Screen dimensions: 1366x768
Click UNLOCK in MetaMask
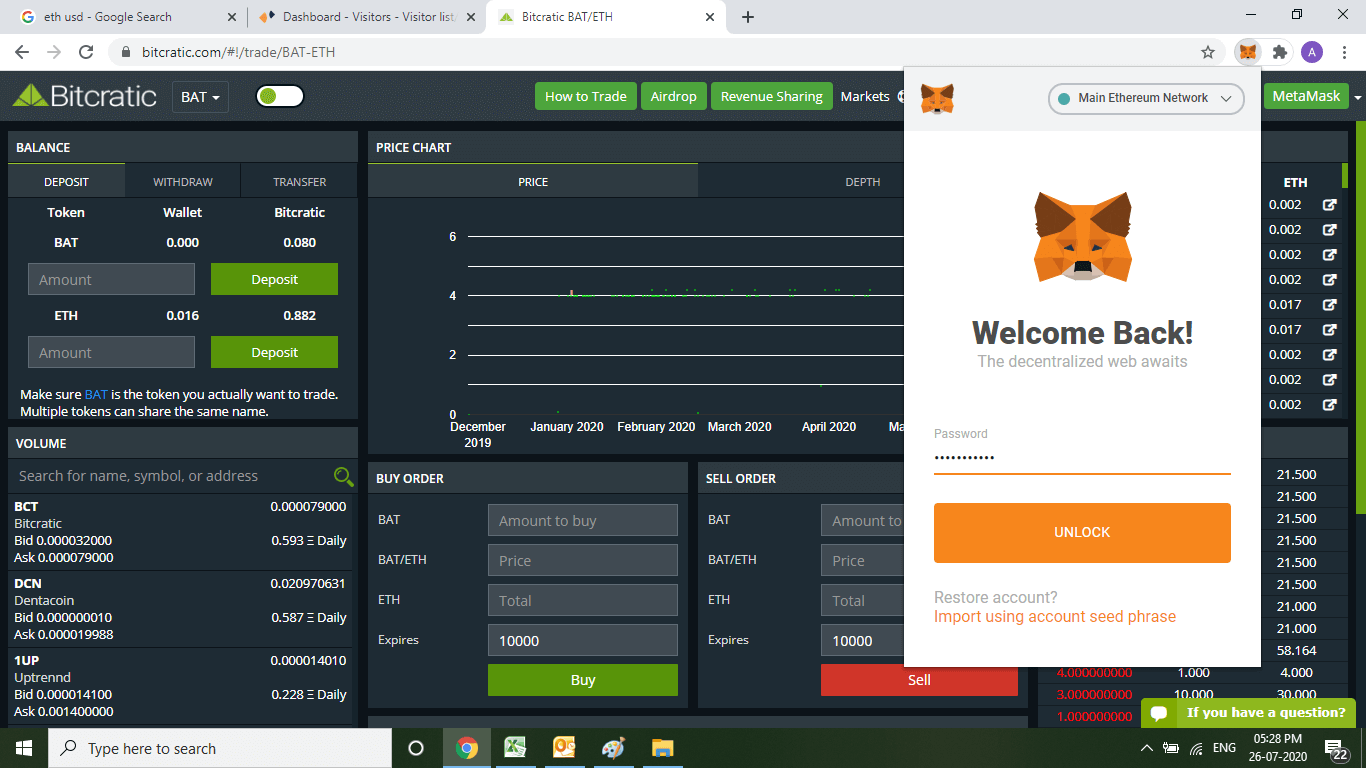[x=1082, y=532]
